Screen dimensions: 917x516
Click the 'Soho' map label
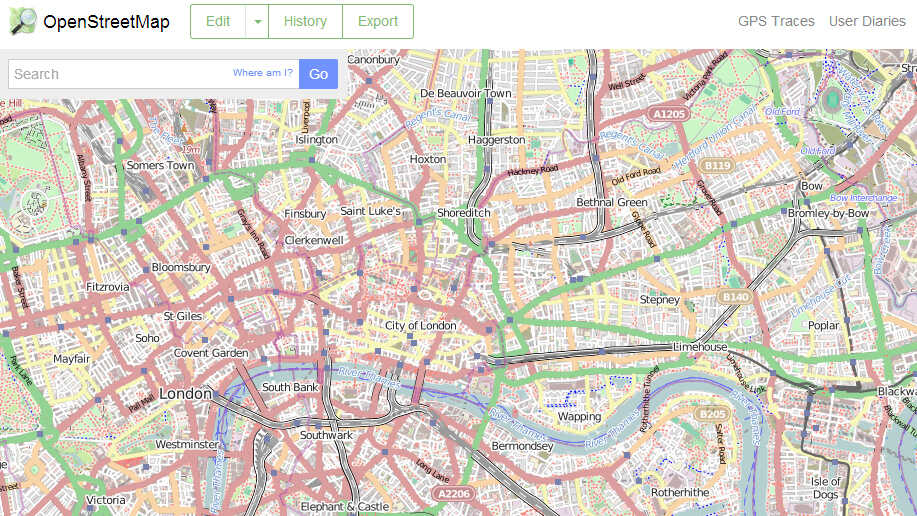click(x=147, y=338)
